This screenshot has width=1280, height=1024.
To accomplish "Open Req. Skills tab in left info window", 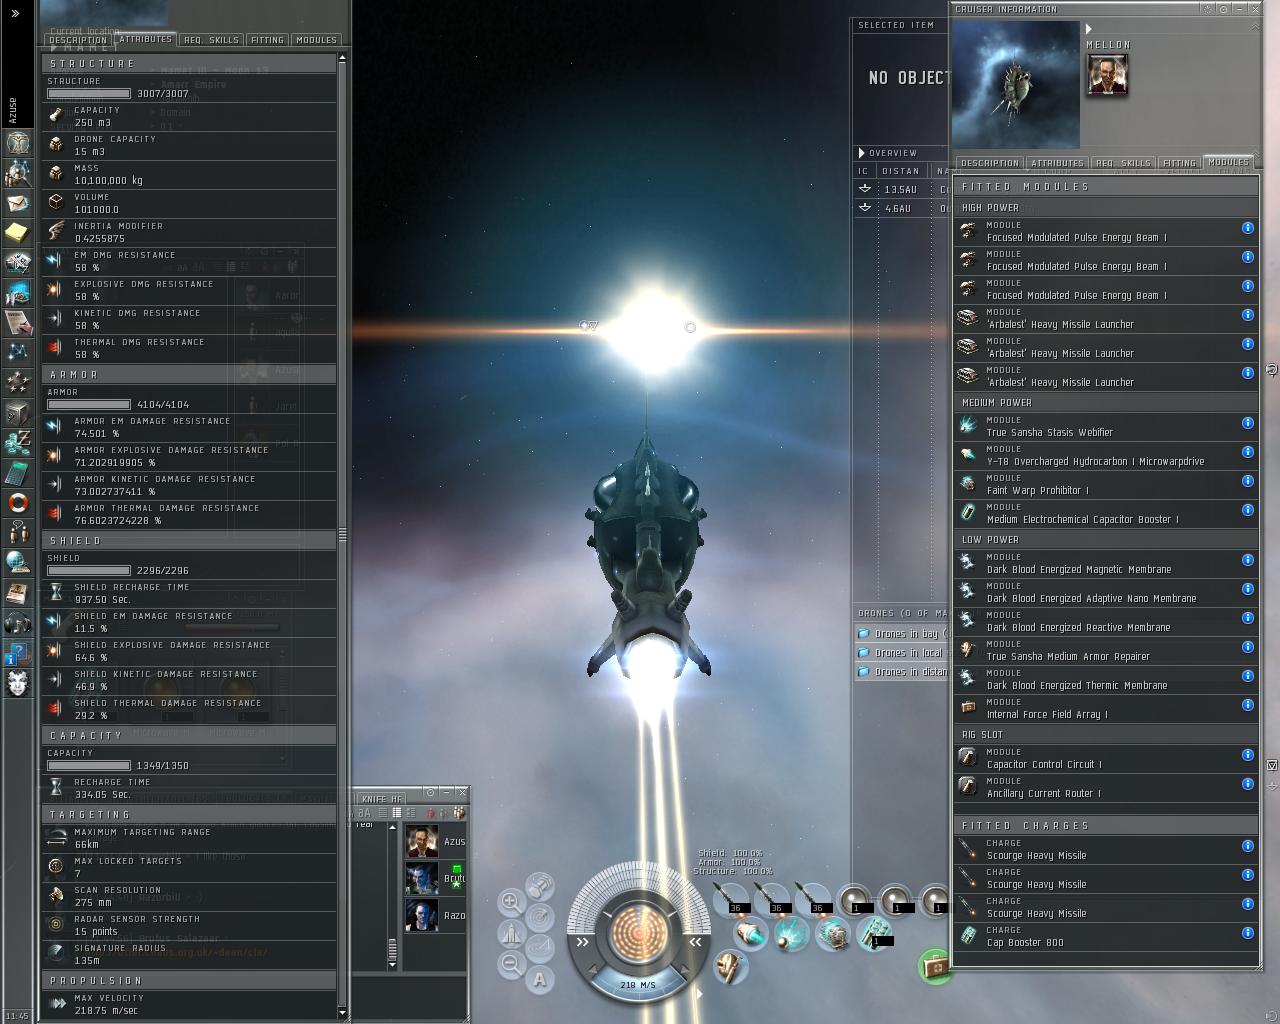I will point(212,40).
